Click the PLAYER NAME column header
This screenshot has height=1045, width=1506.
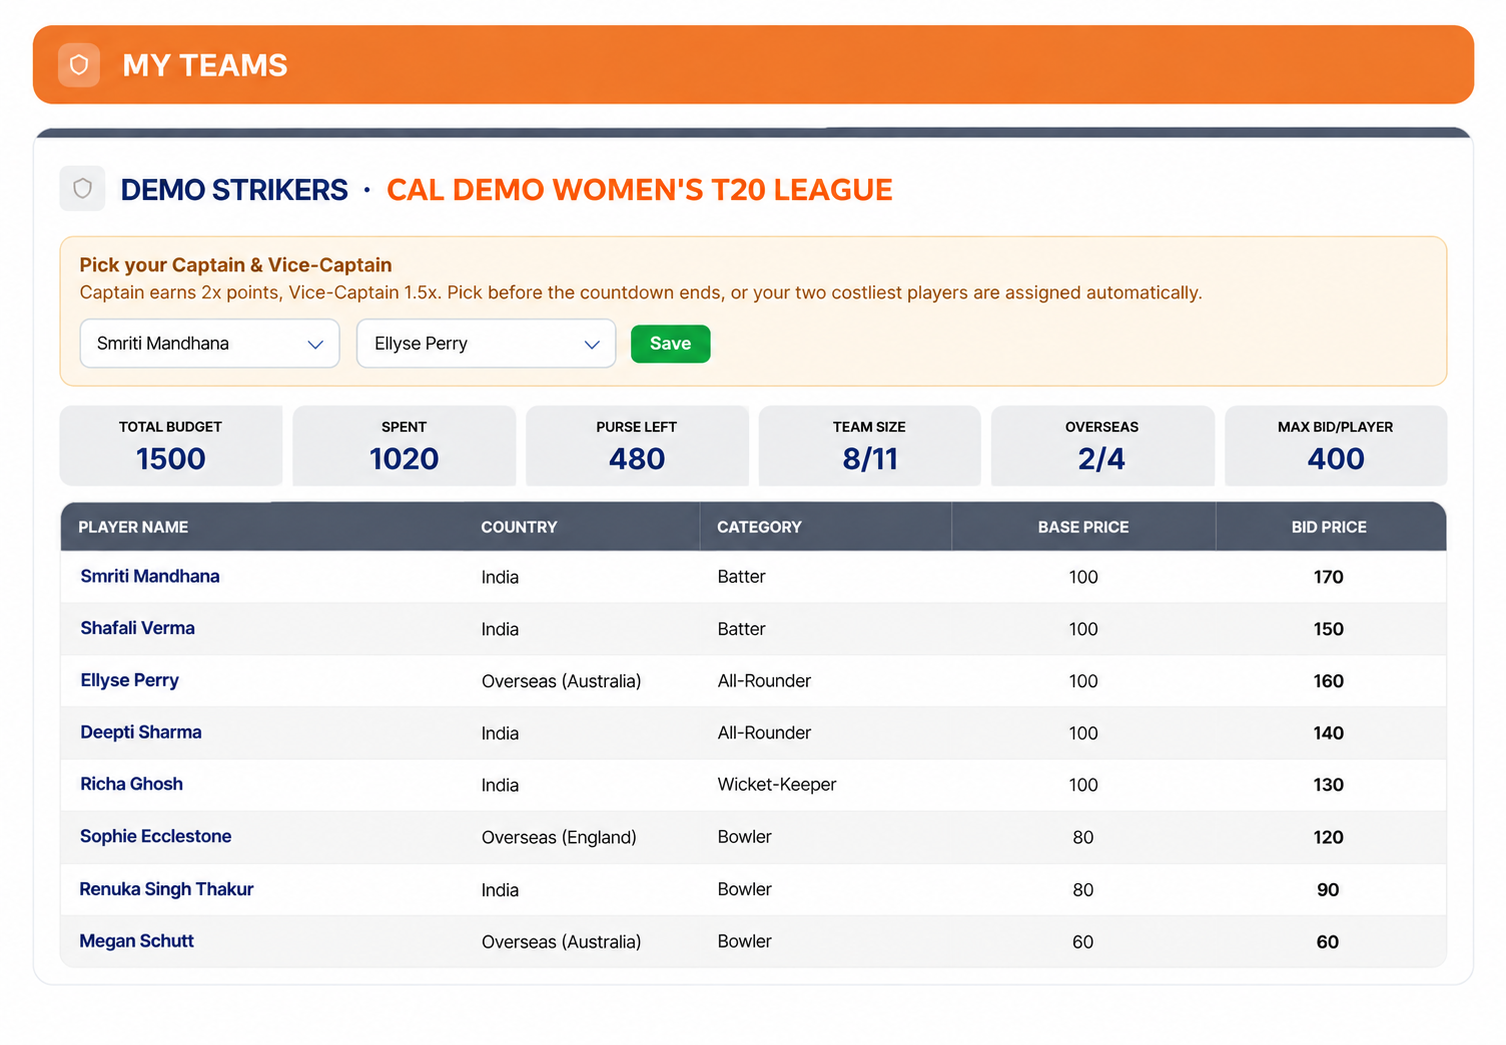click(x=133, y=527)
